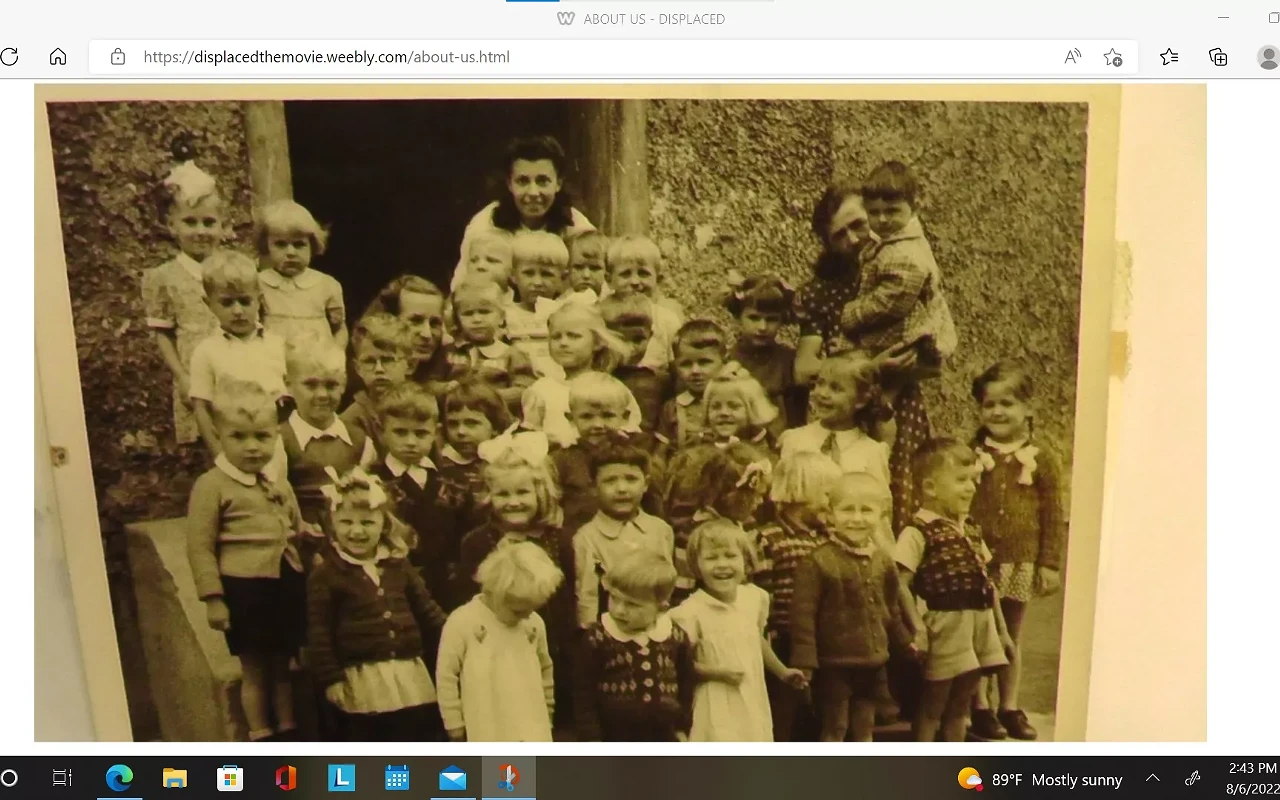Open Microsoft Store from the taskbar
This screenshot has height=800, width=1280.
click(230, 778)
